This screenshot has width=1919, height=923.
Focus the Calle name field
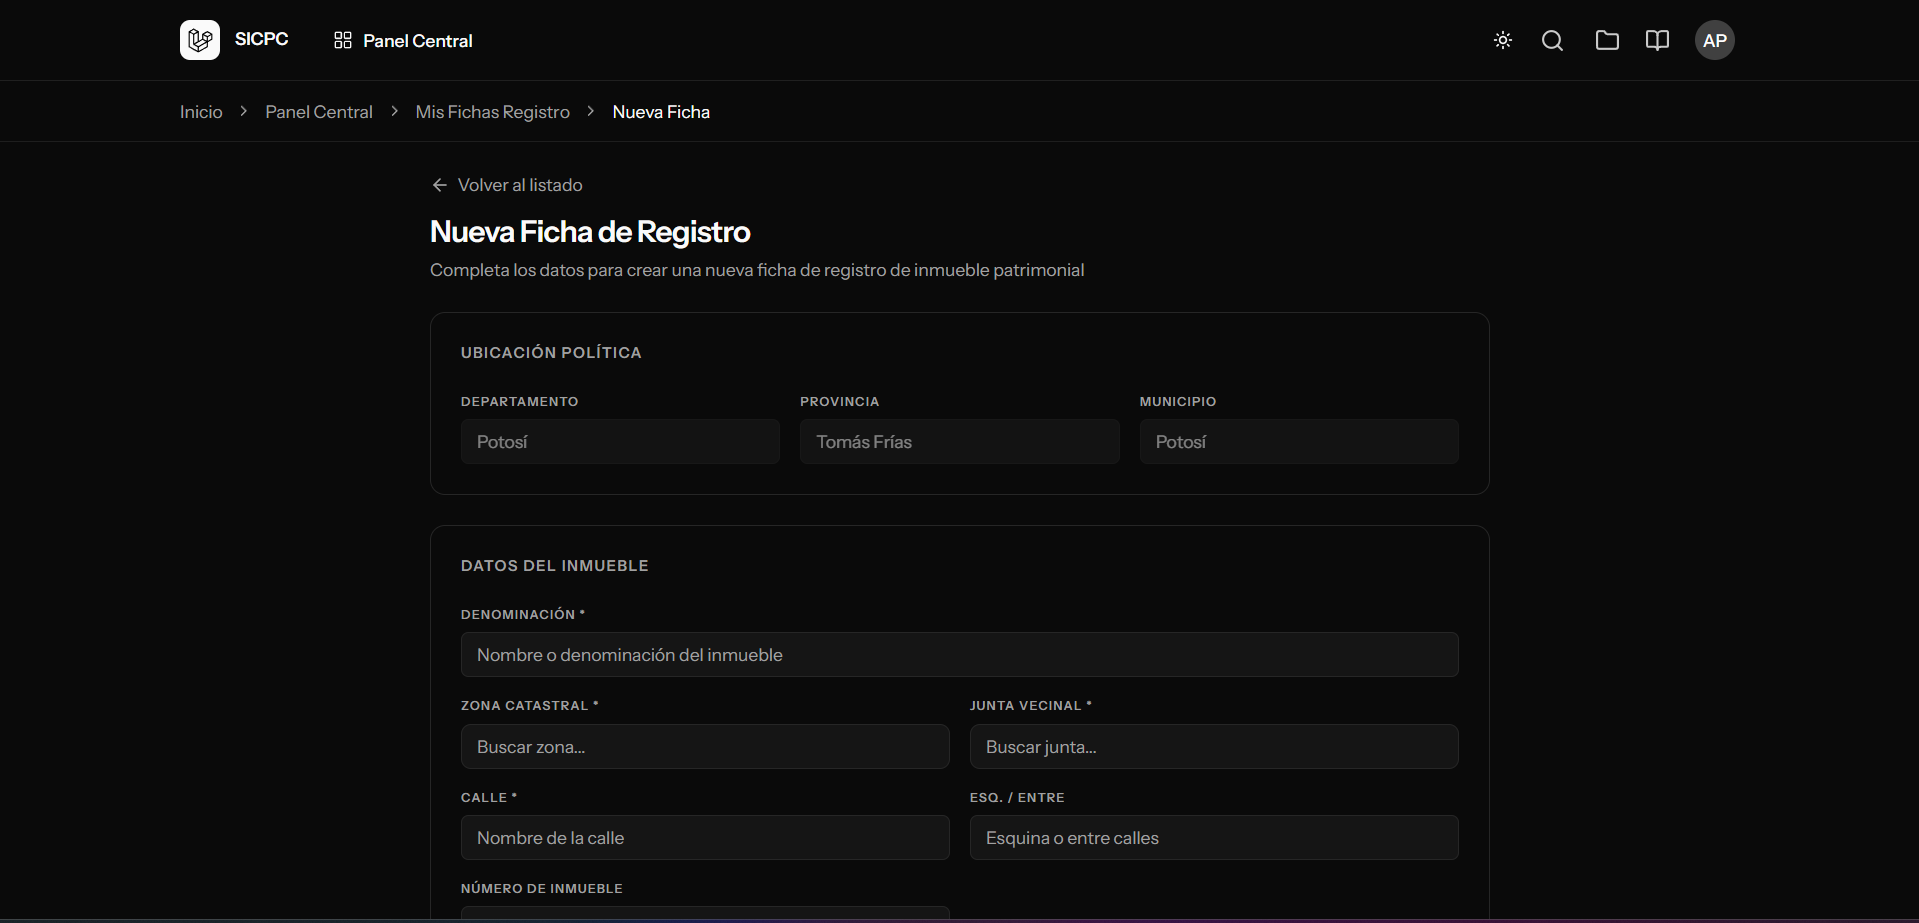[704, 838]
